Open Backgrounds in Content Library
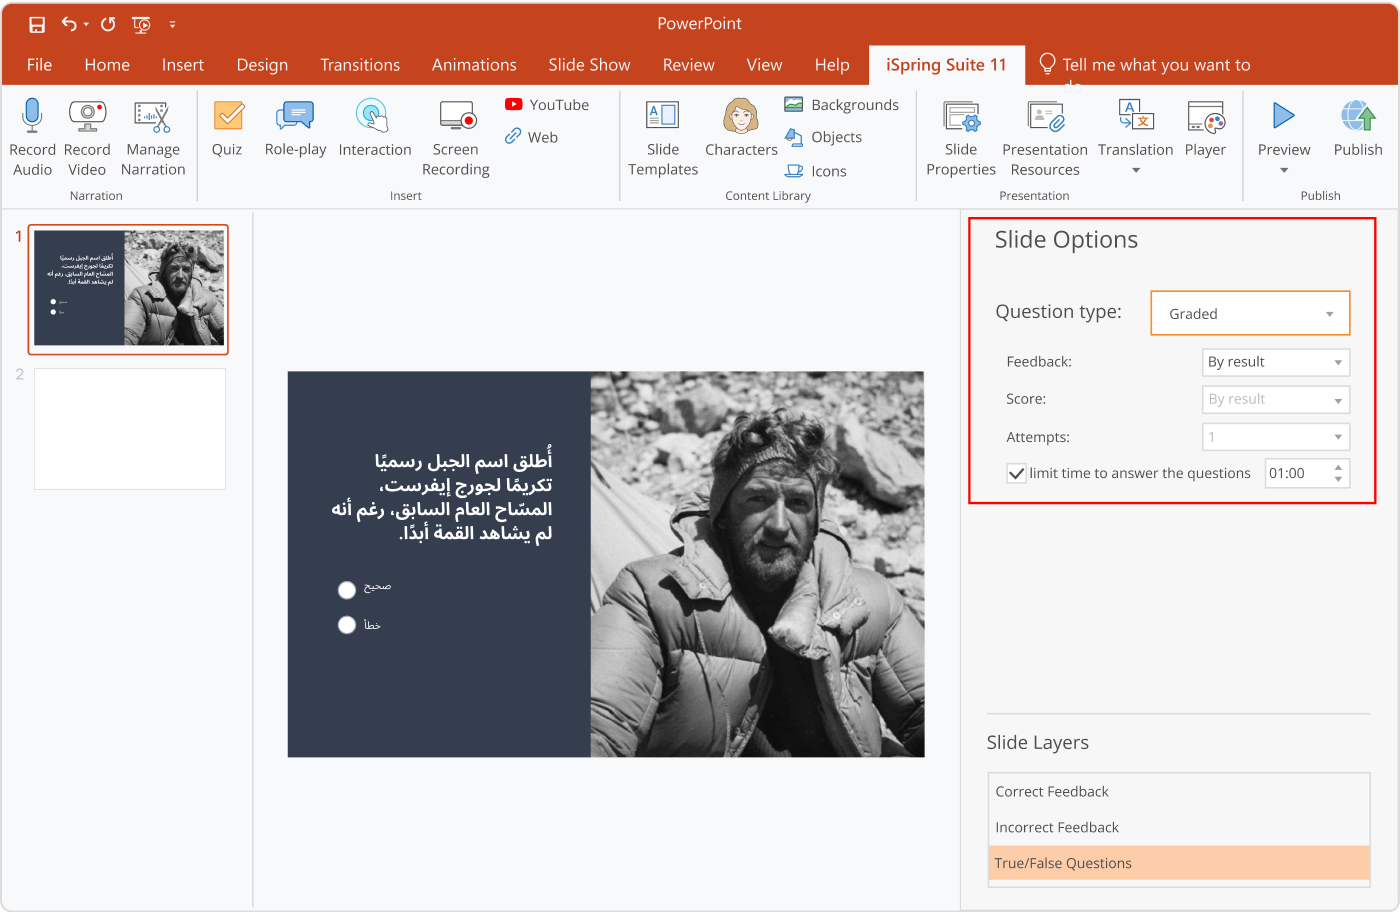The width and height of the screenshot is (1400, 912). tap(841, 104)
